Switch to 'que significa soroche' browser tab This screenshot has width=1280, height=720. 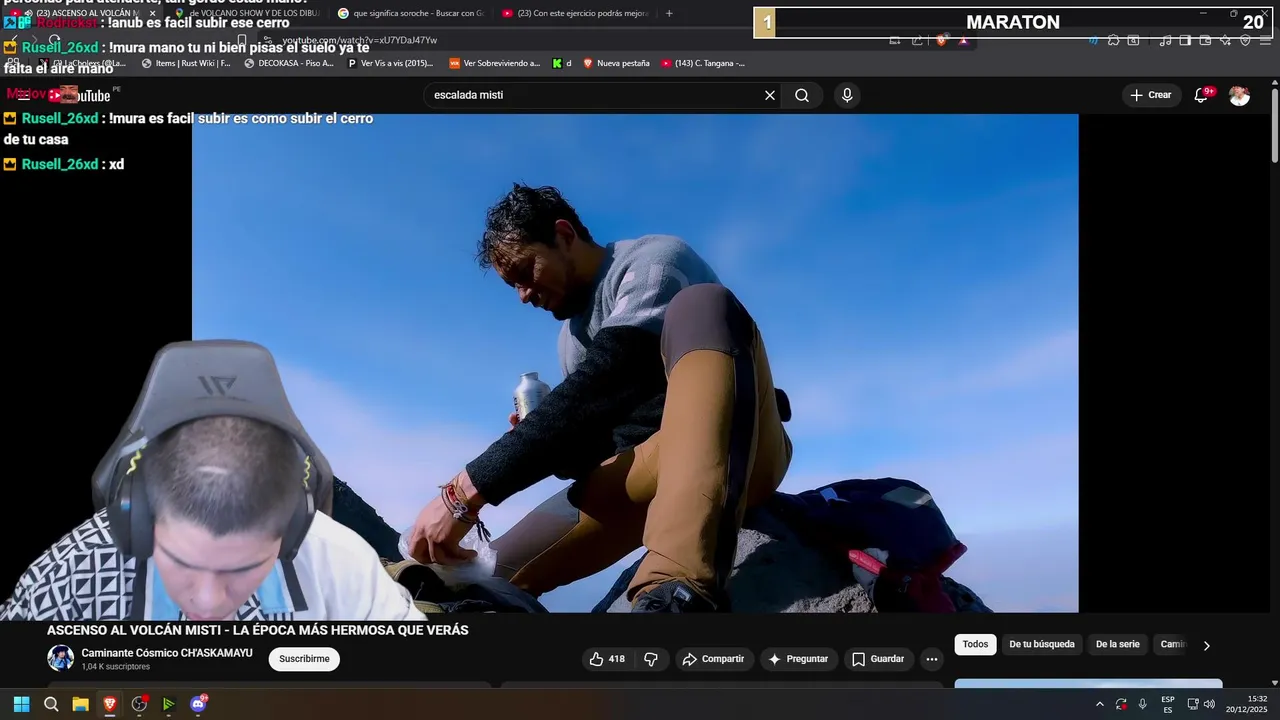pyautogui.click(x=410, y=13)
